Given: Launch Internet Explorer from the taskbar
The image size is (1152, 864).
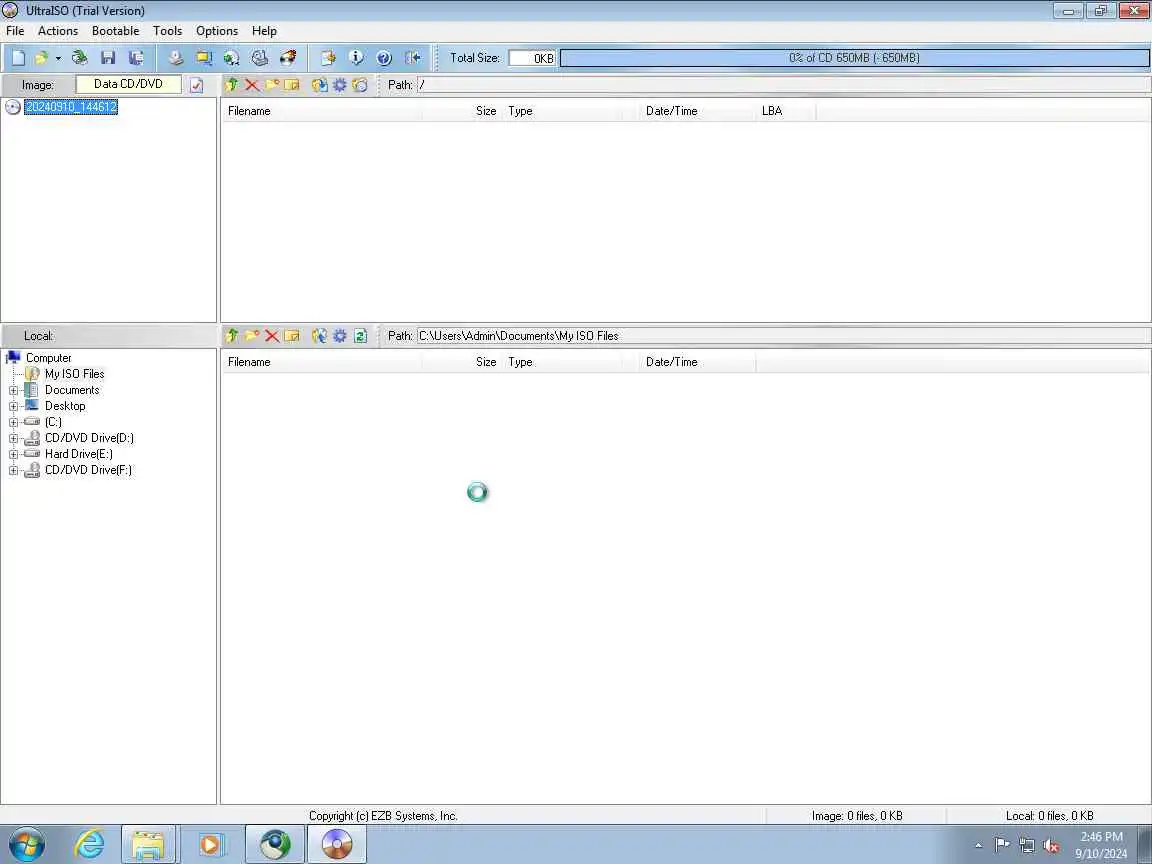Looking at the screenshot, I should click(x=90, y=844).
